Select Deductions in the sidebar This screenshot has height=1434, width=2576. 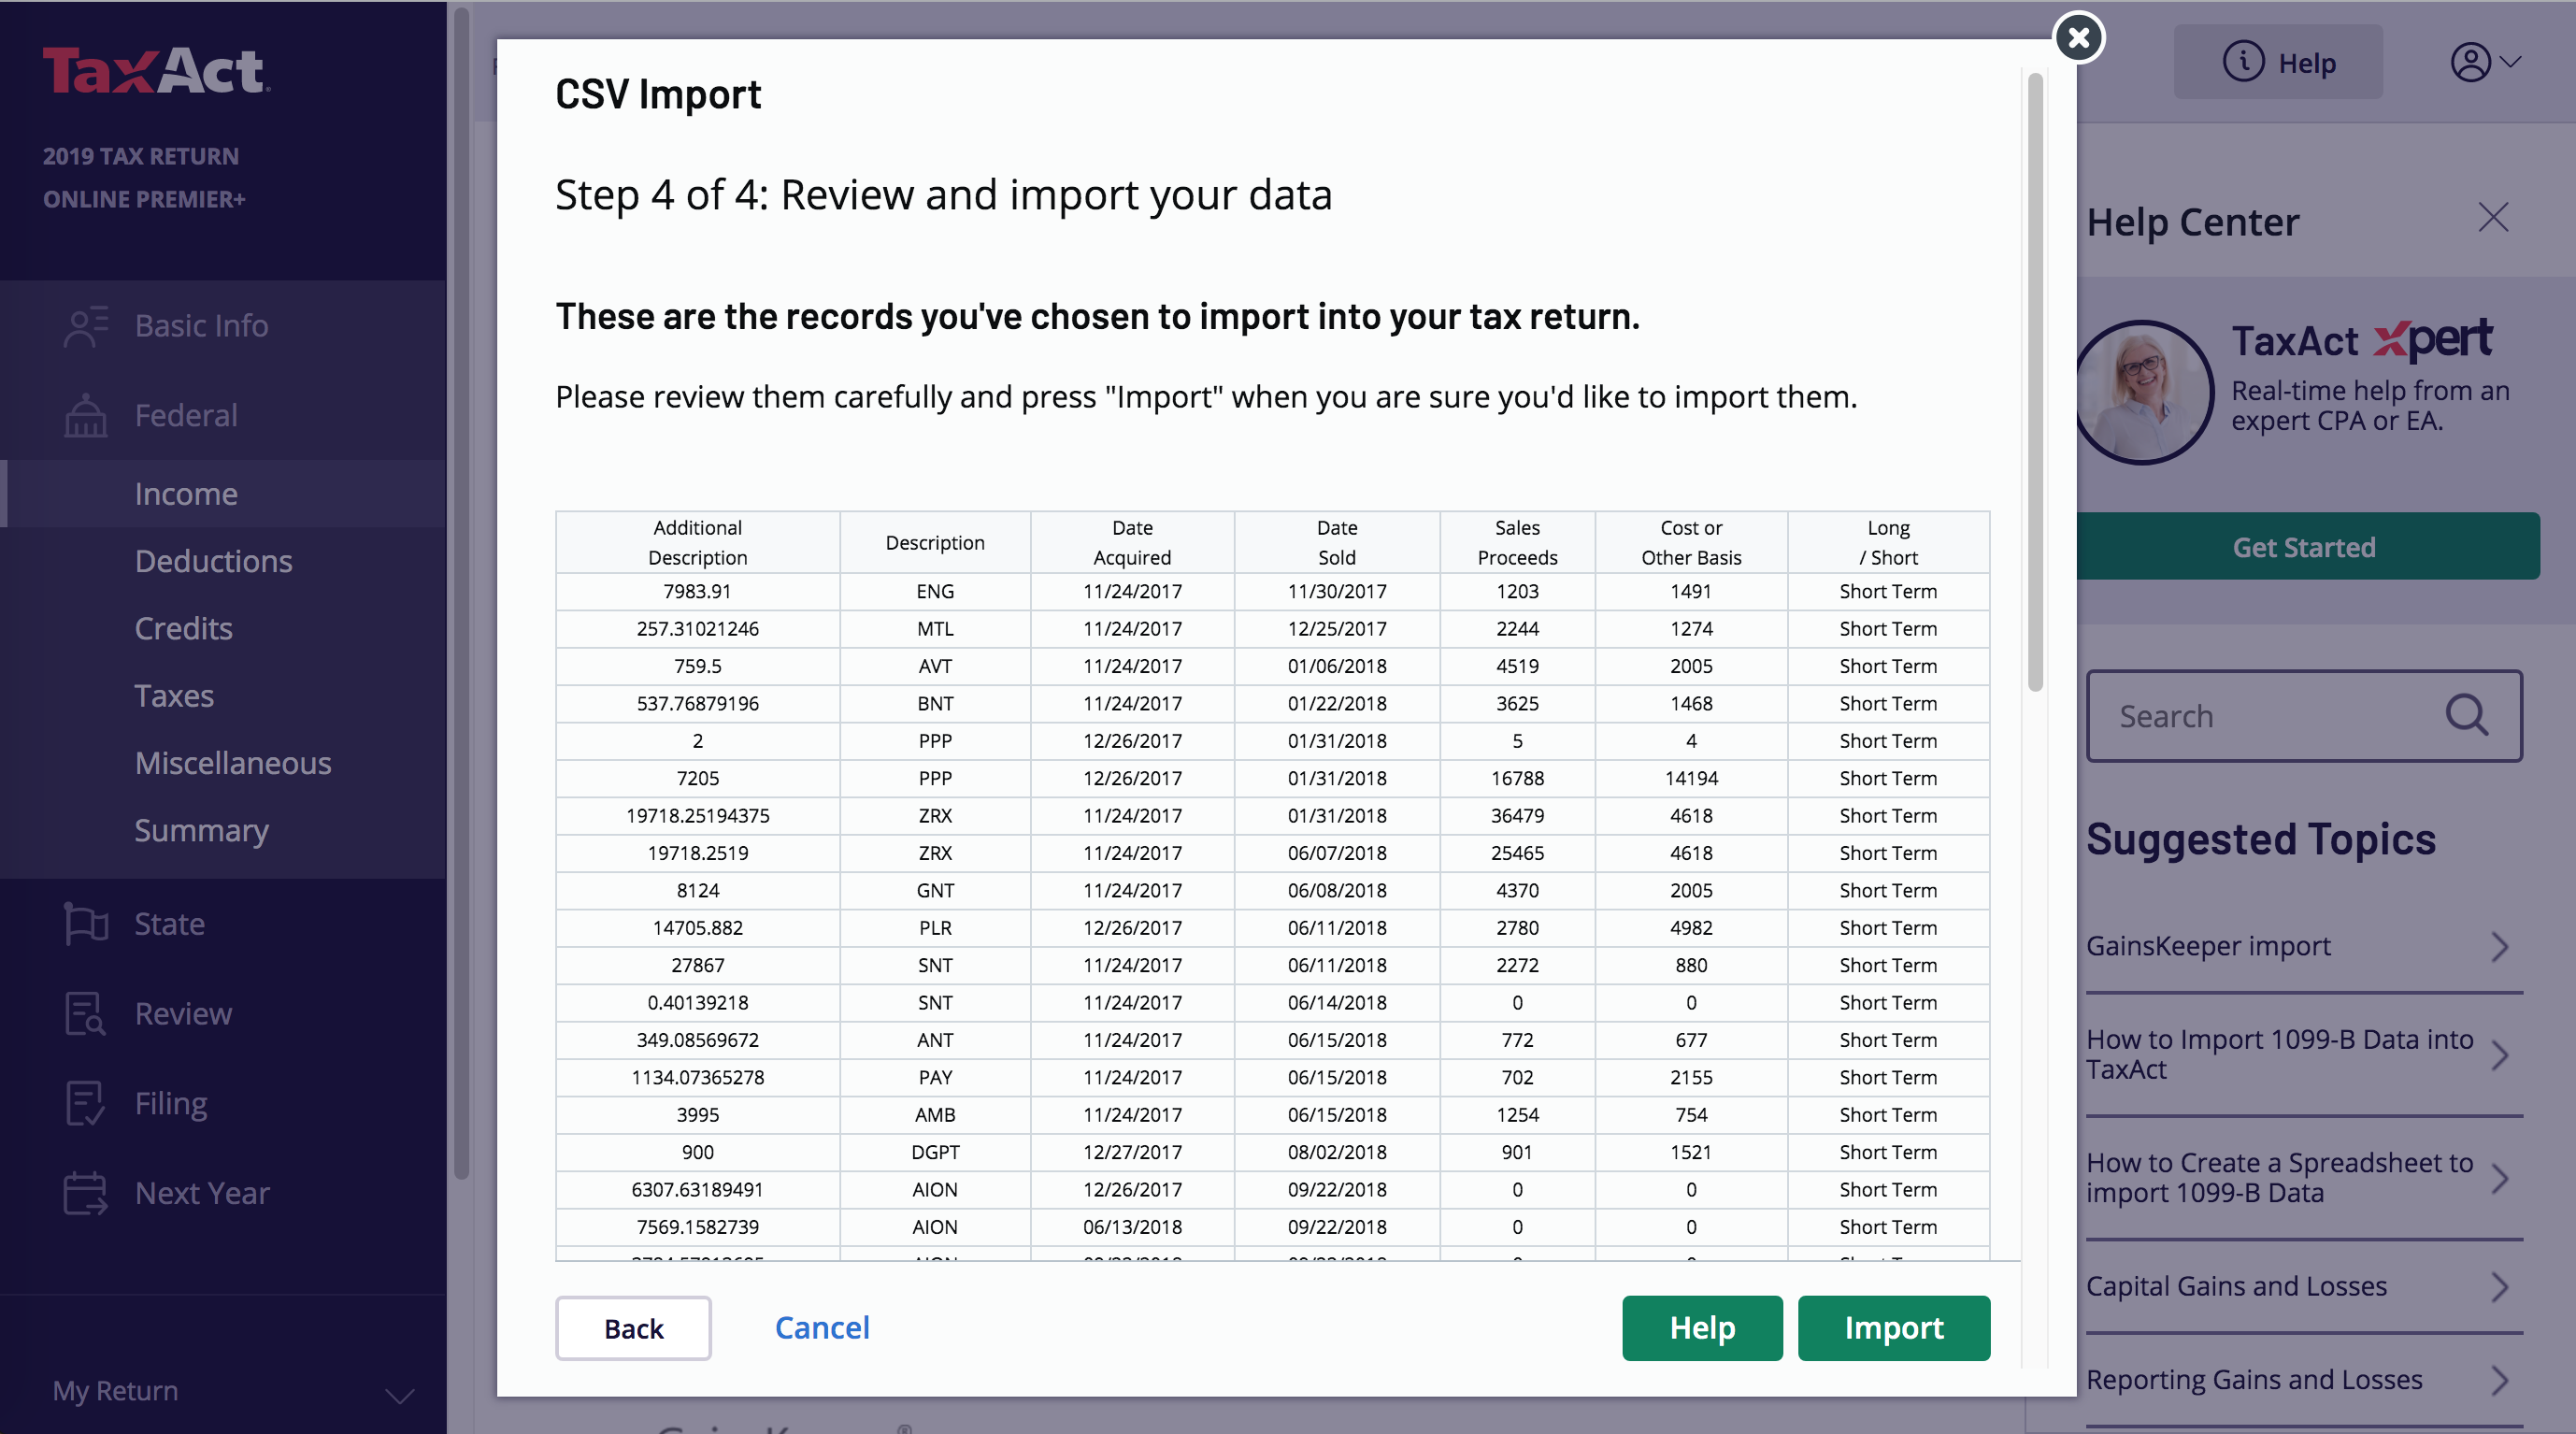pyautogui.click(x=213, y=561)
